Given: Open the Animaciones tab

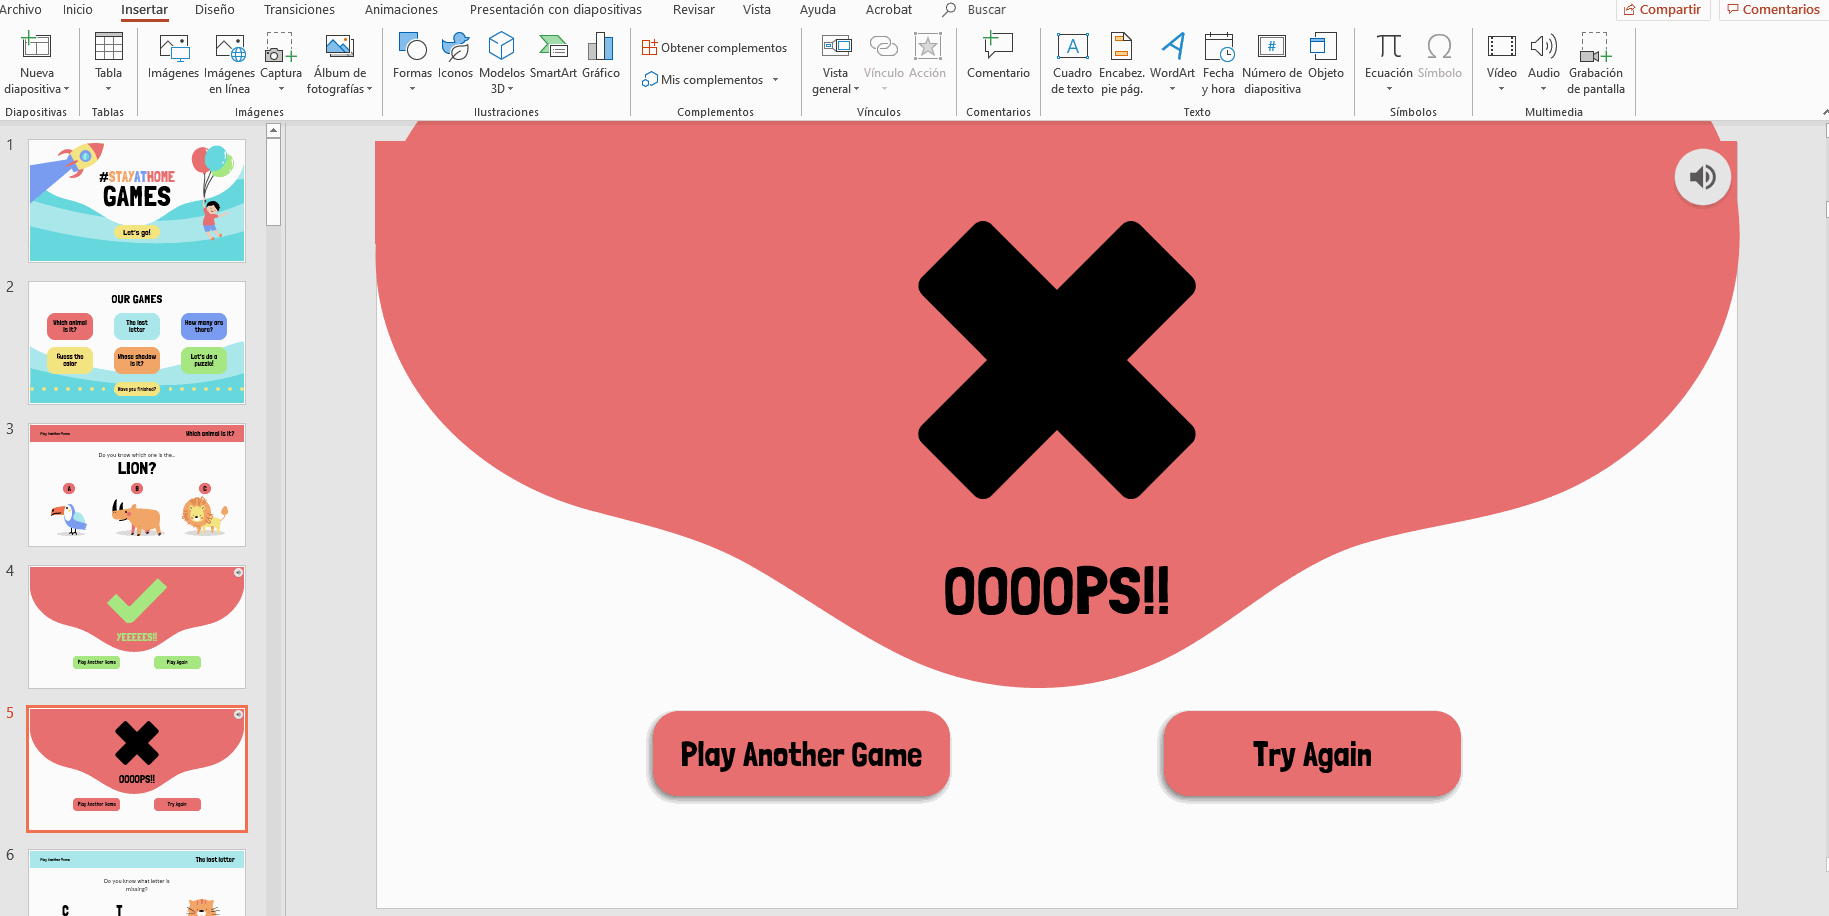Looking at the screenshot, I should point(401,9).
